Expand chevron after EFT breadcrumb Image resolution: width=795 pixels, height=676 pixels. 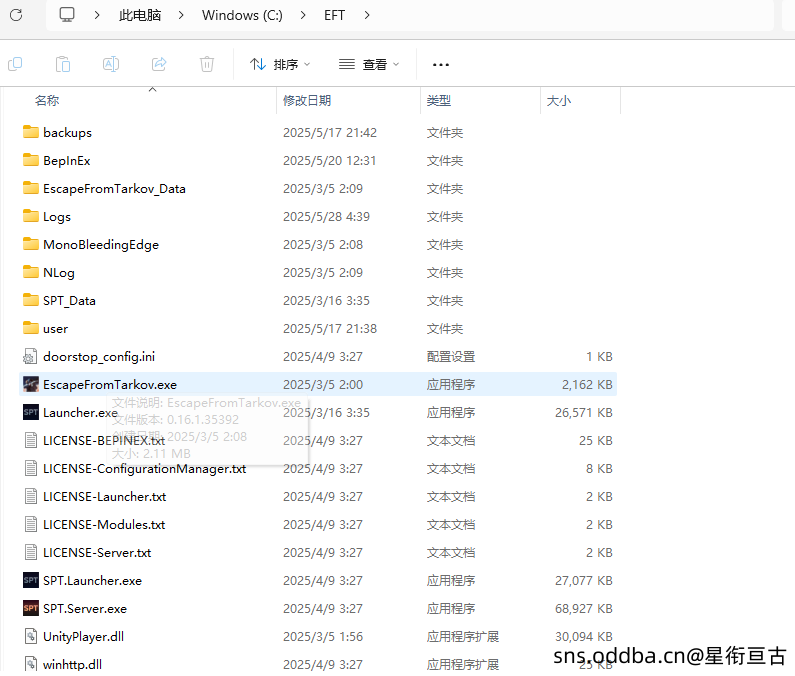[x=367, y=15]
